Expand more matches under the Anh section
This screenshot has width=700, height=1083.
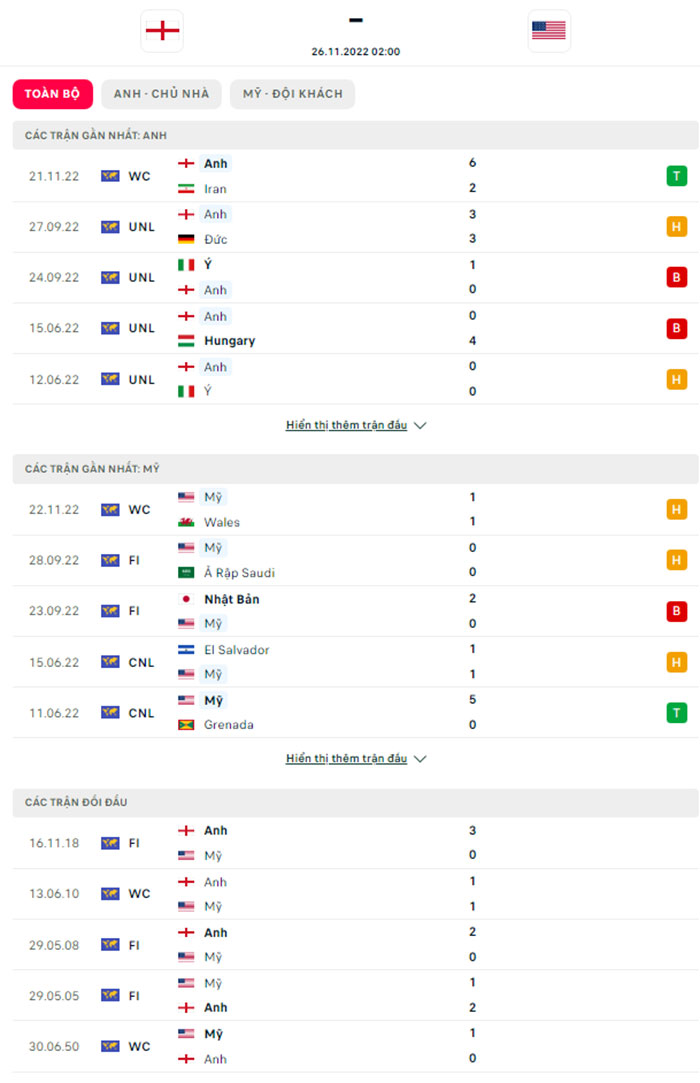point(346,425)
